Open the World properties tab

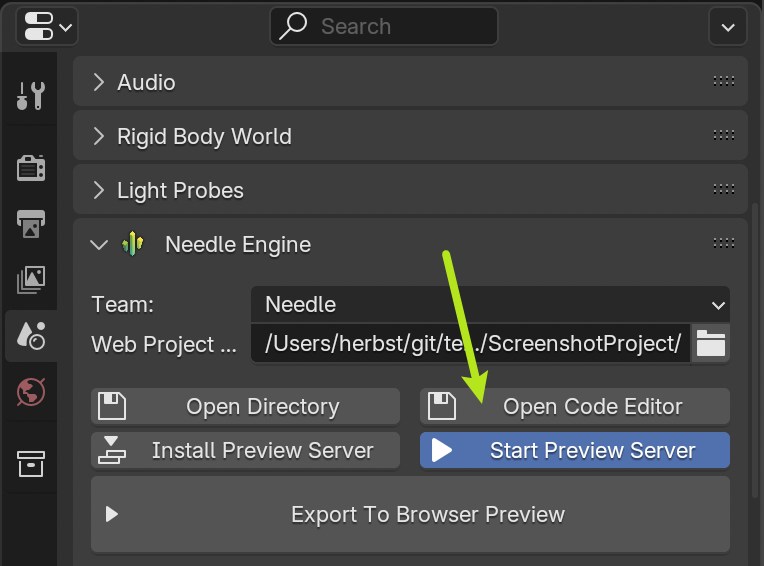[31, 392]
